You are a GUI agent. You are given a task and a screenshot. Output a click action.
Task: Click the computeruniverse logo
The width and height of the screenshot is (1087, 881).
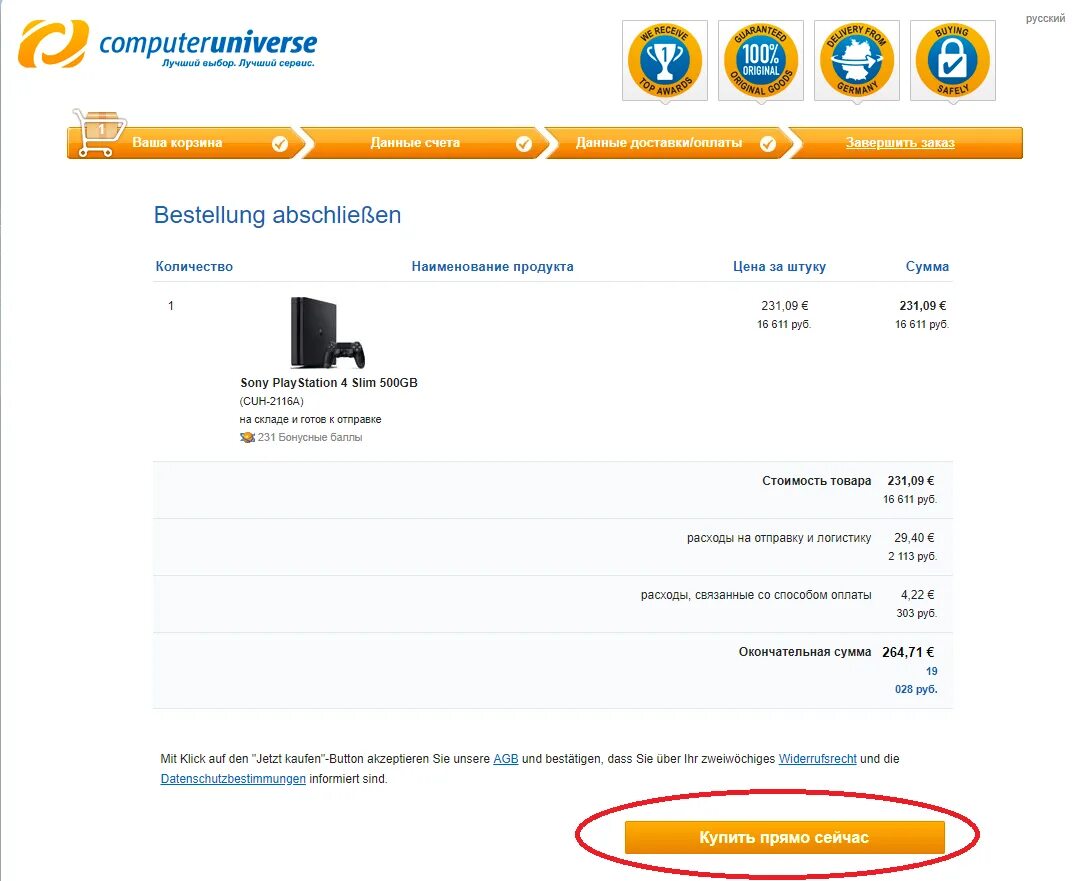168,44
